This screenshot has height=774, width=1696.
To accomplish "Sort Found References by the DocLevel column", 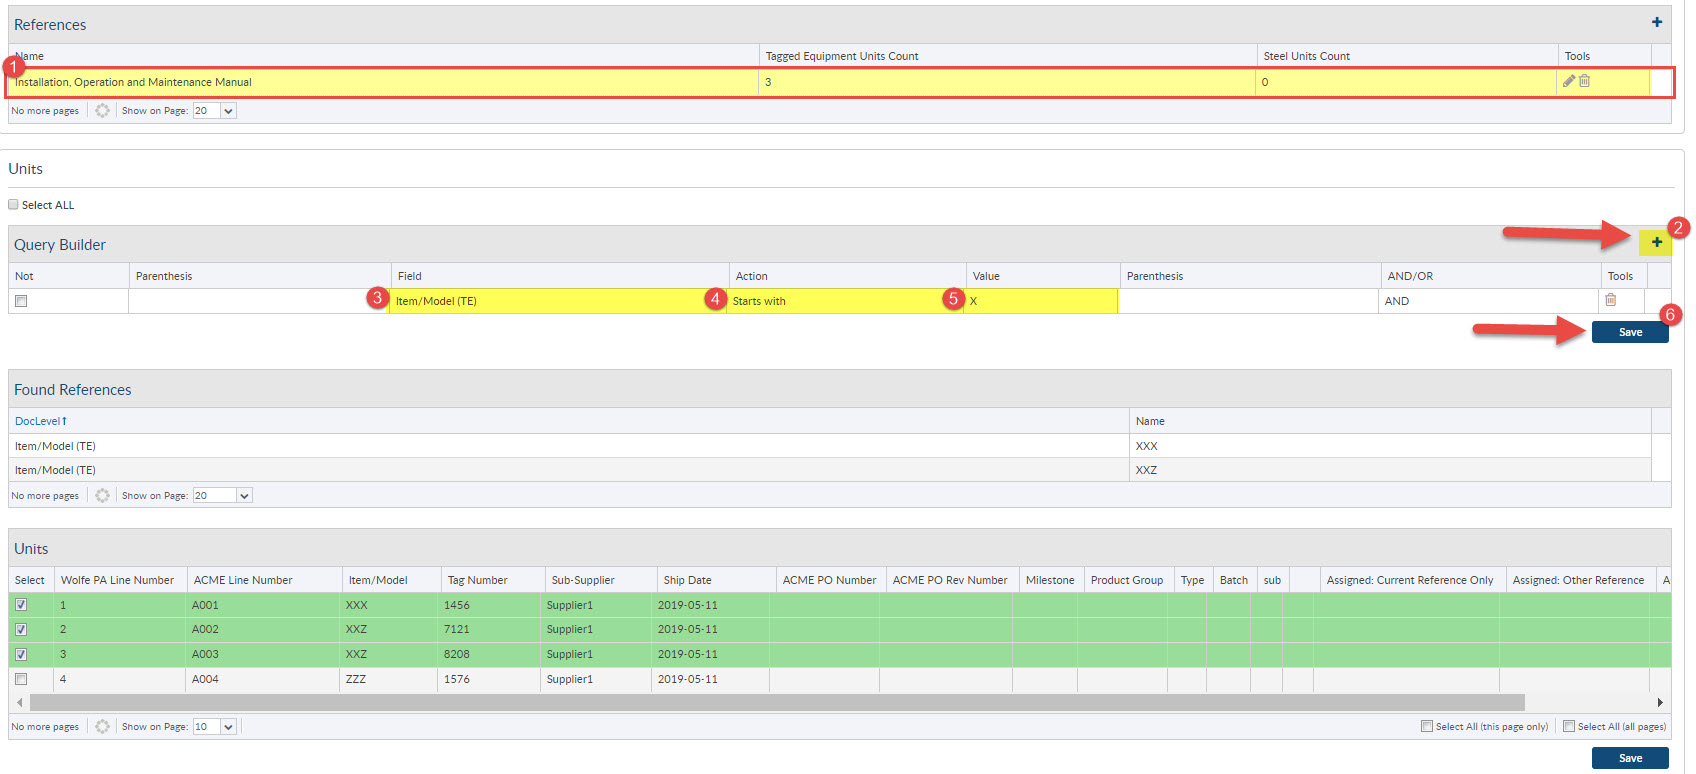I will point(41,421).
